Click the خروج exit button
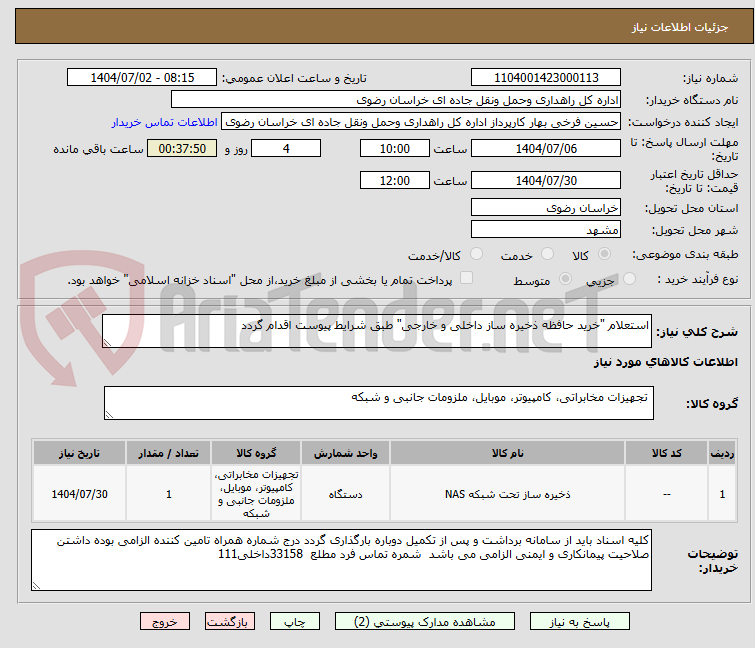The image size is (755, 648). tap(165, 621)
